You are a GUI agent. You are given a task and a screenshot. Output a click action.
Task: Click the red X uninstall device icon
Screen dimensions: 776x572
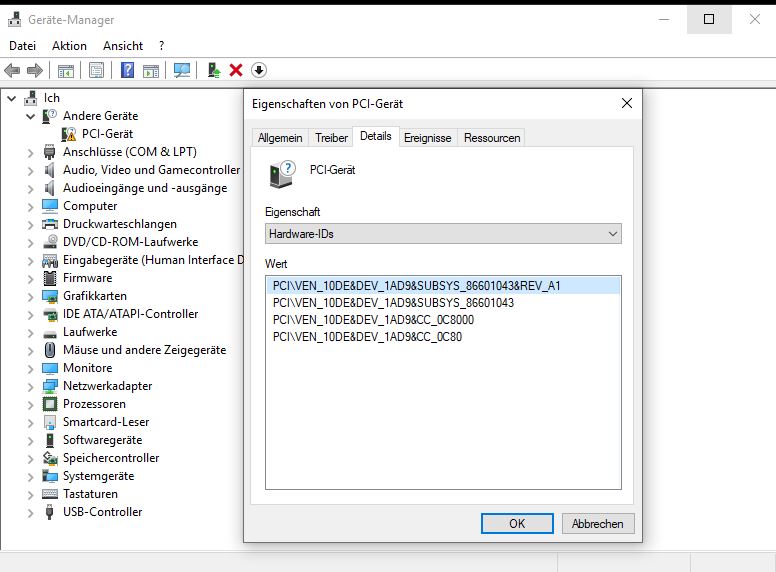tap(236, 70)
